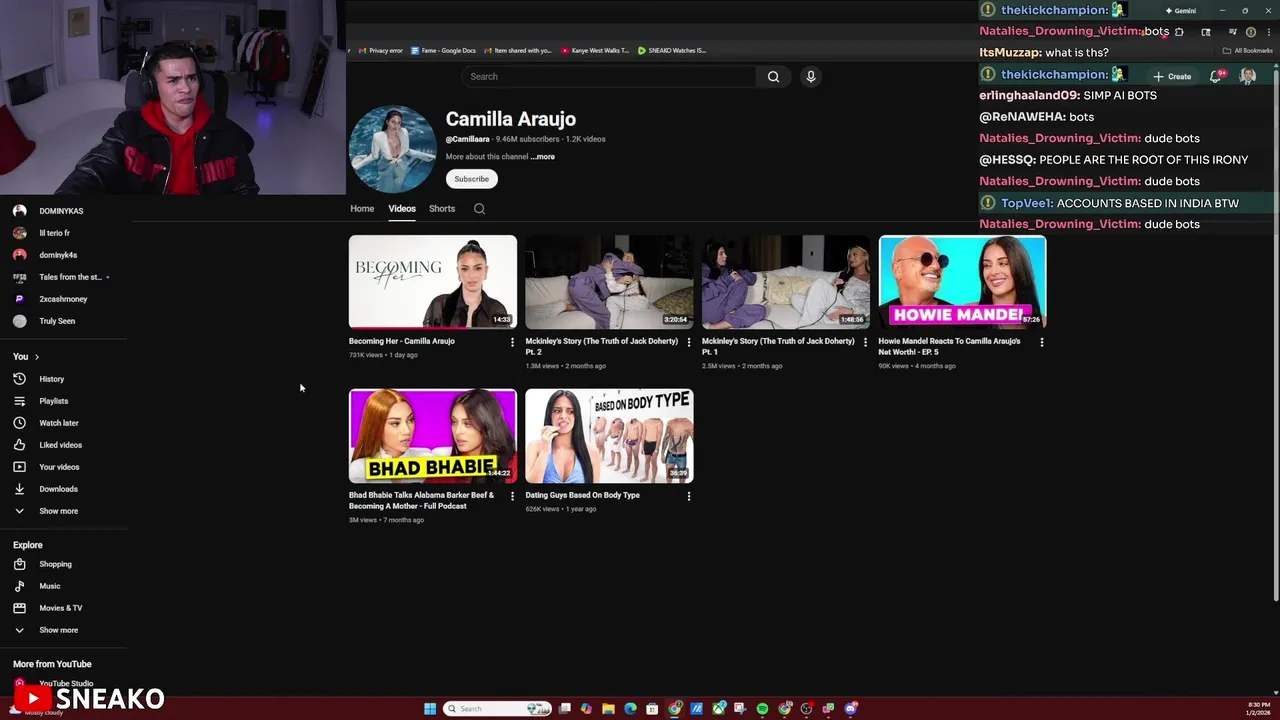The height and width of the screenshot is (720, 1280).
Task: Open YouTube Studio link
Action: 66,684
